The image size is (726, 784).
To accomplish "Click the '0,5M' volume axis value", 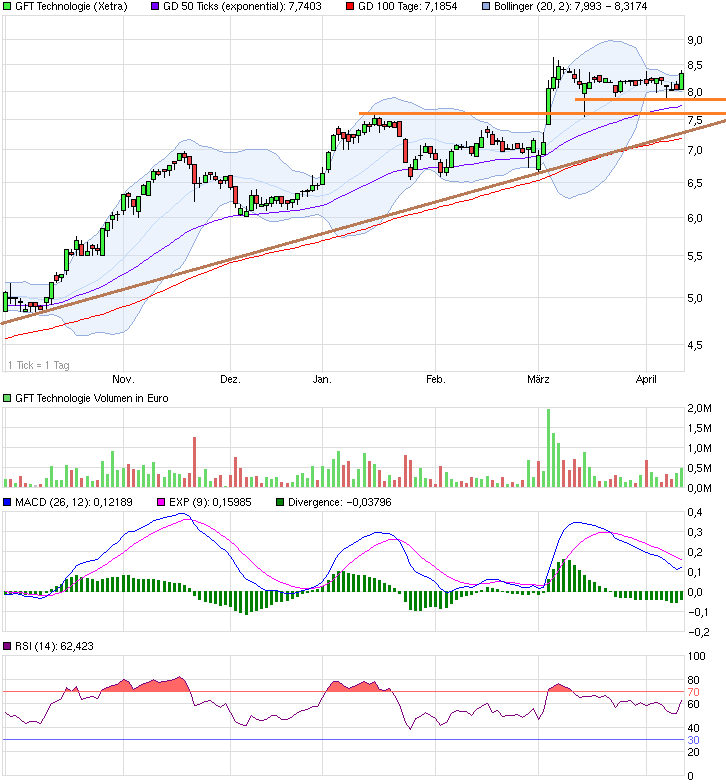I will [699, 468].
